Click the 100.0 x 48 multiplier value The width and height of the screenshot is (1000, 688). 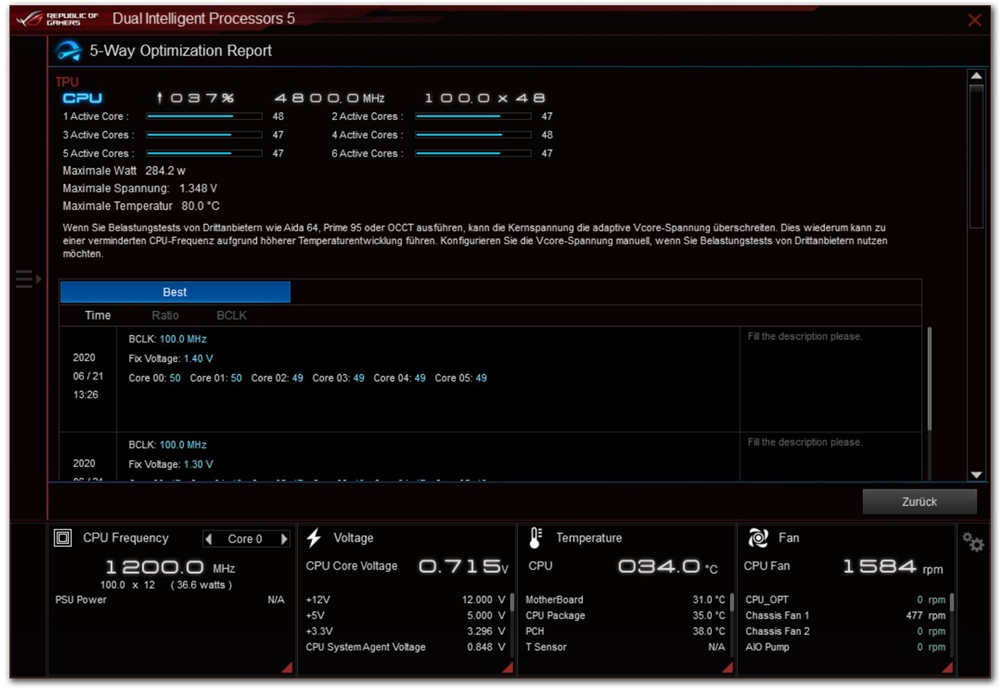pyautogui.click(x=485, y=98)
